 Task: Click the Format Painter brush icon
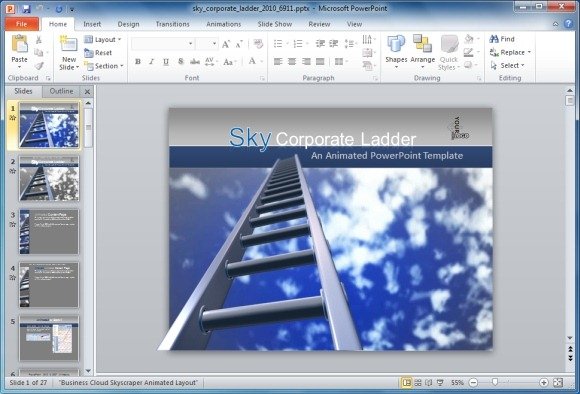tap(39, 66)
